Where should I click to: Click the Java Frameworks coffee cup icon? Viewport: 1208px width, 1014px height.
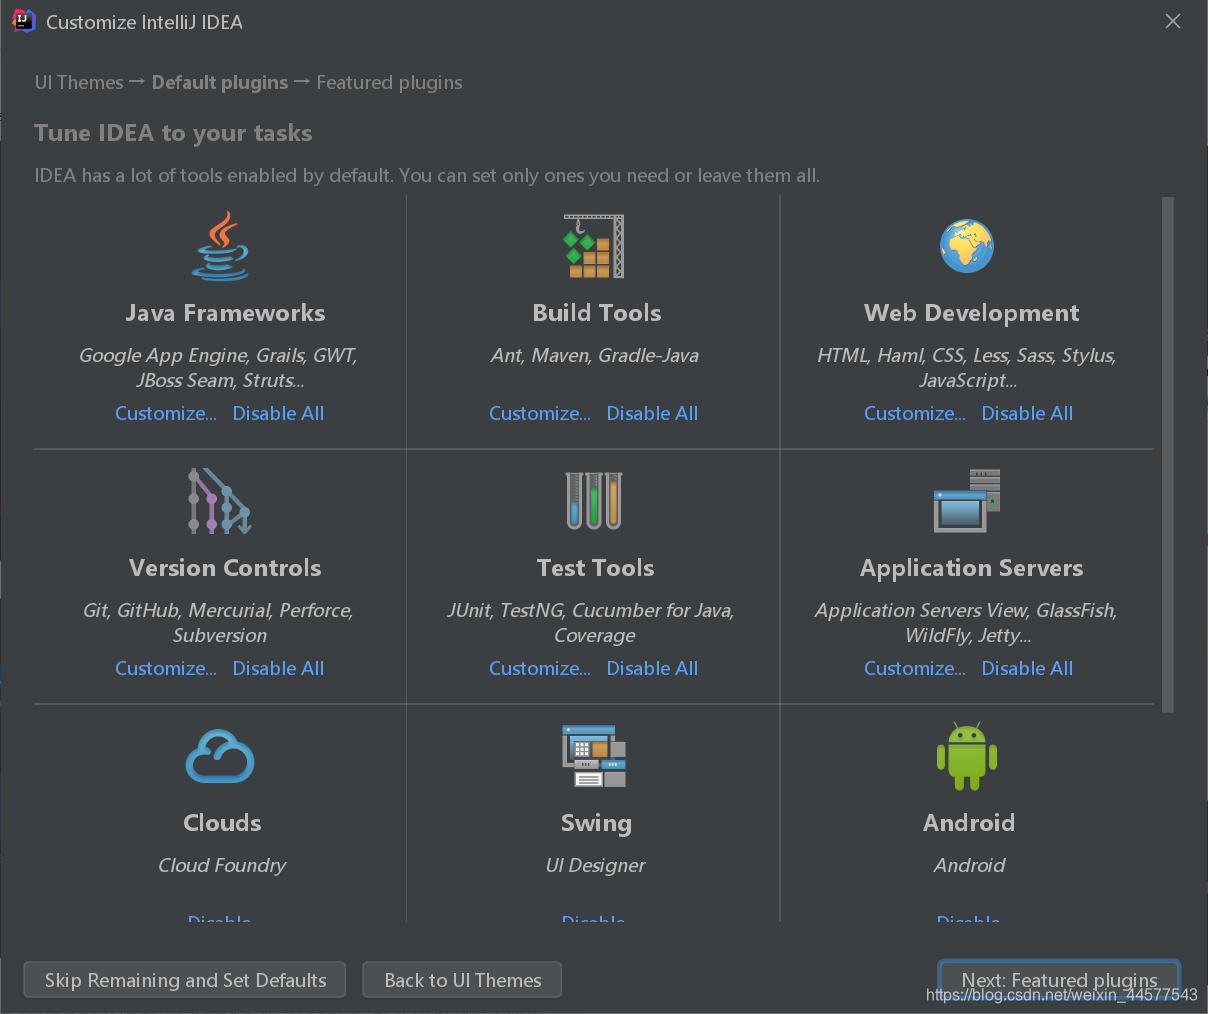221,246
